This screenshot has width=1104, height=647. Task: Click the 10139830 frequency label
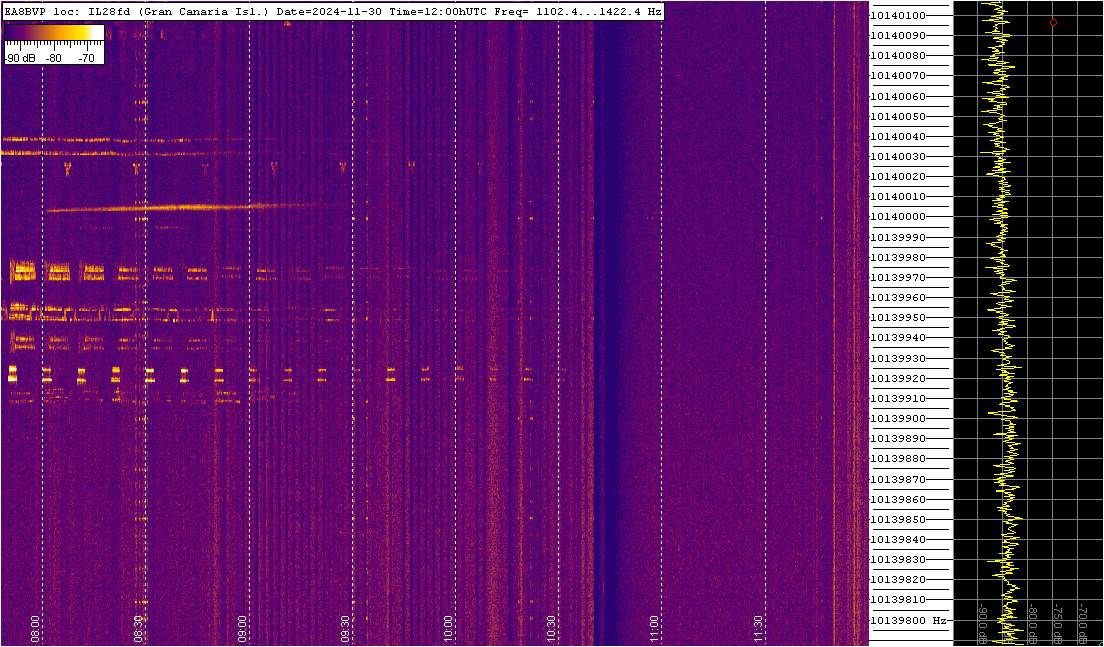[898, 560]
